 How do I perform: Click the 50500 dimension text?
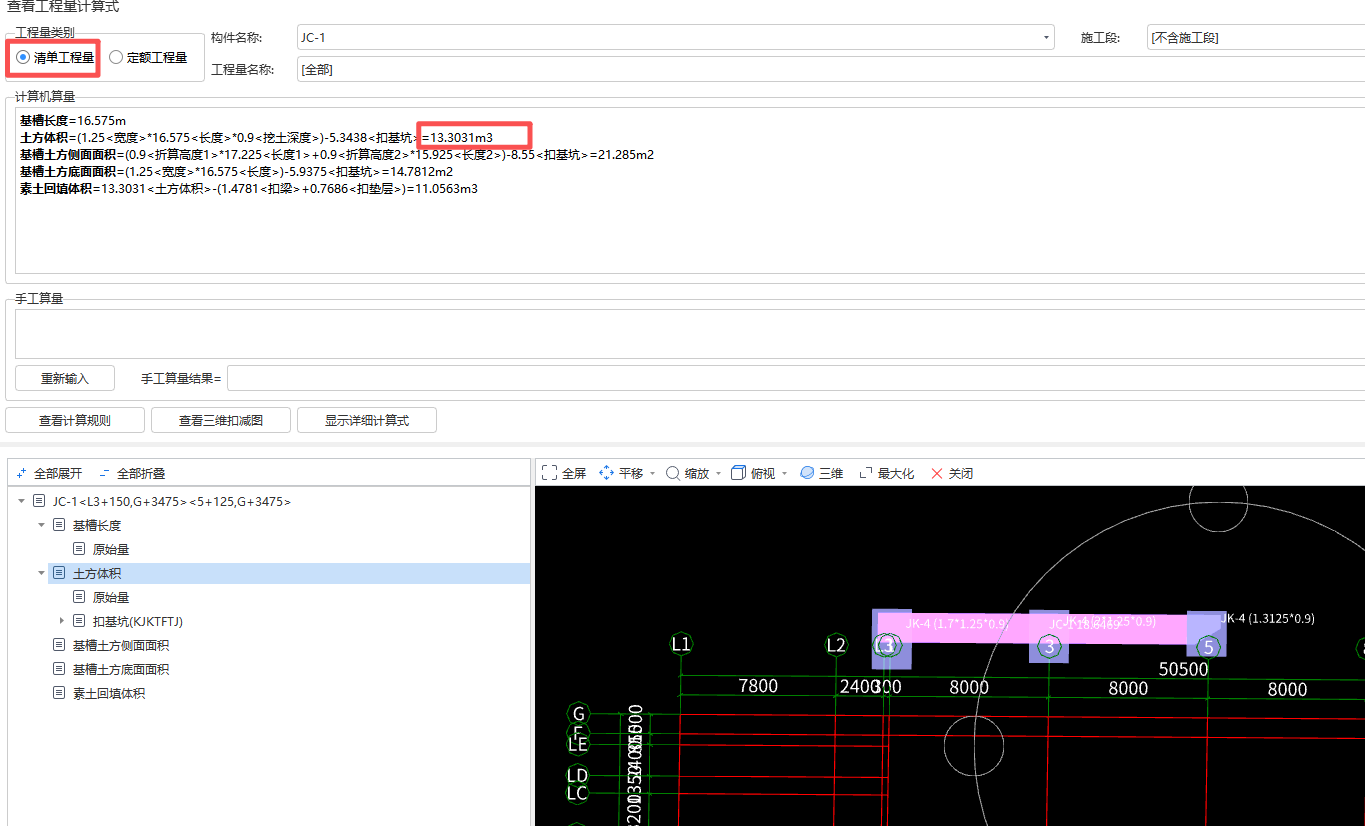(x=1184, y=668)
